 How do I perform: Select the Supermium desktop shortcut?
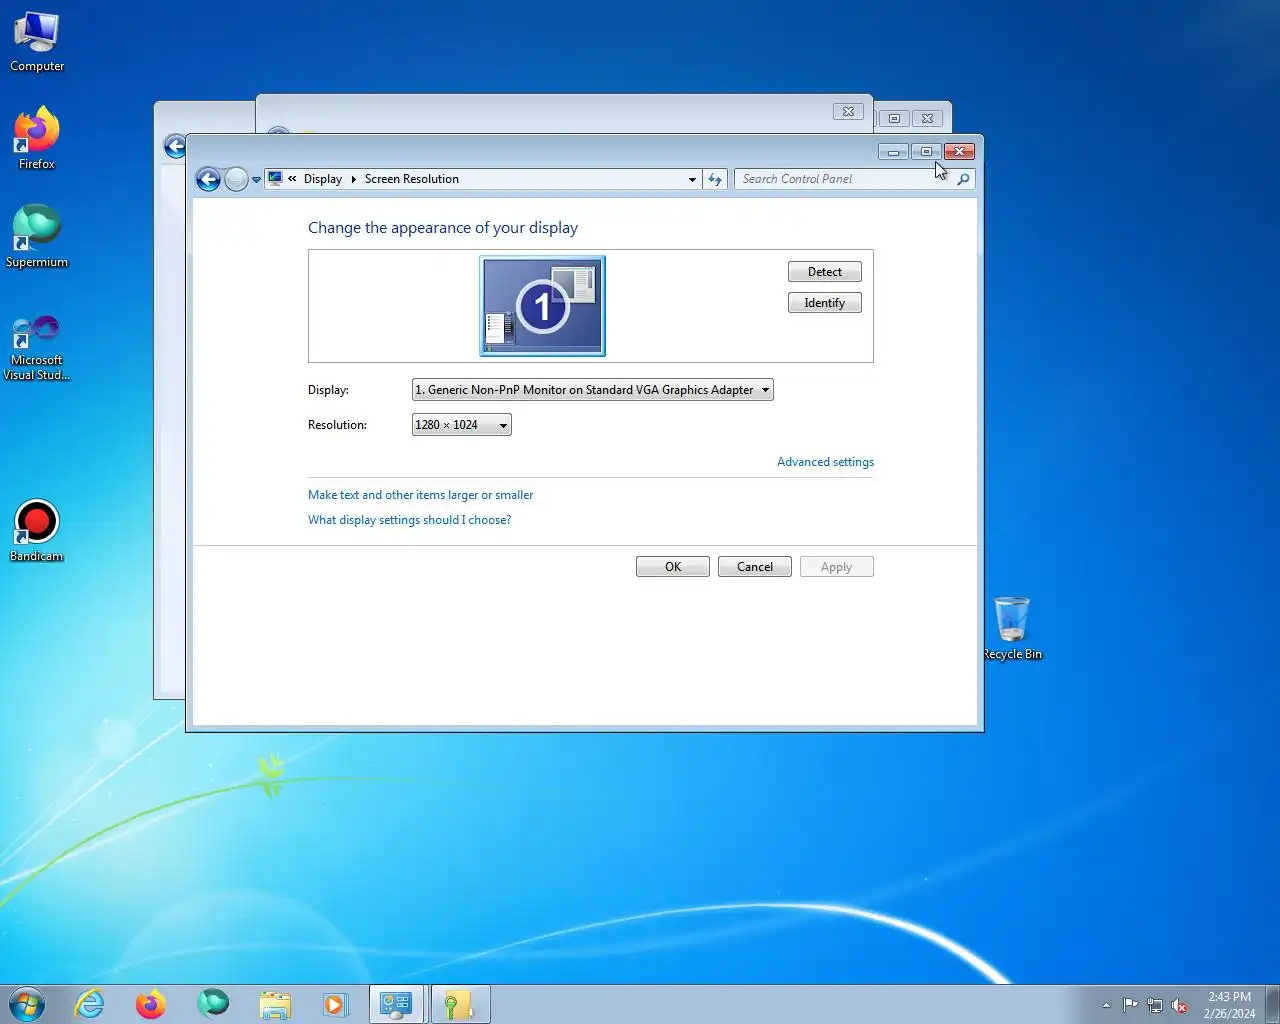(x=37, y=237)
